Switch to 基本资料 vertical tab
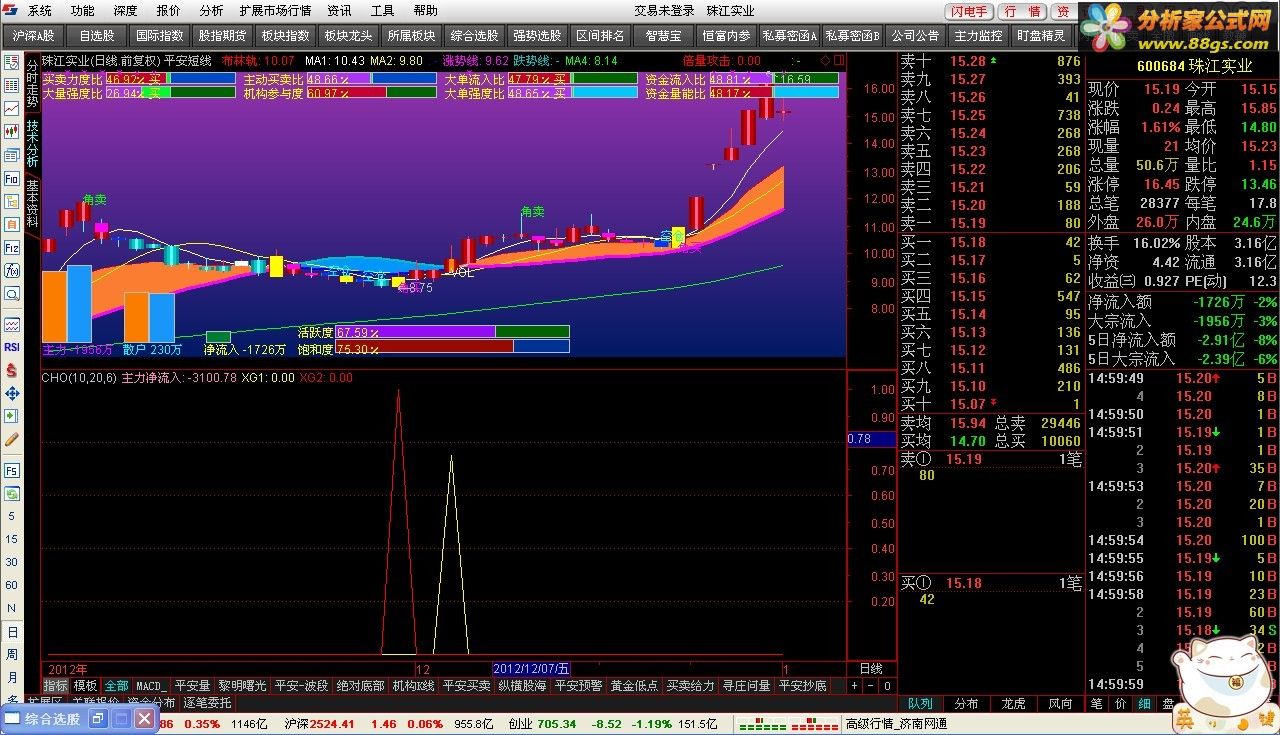Screen dimensions: 1280x735 tap(33, 205)
